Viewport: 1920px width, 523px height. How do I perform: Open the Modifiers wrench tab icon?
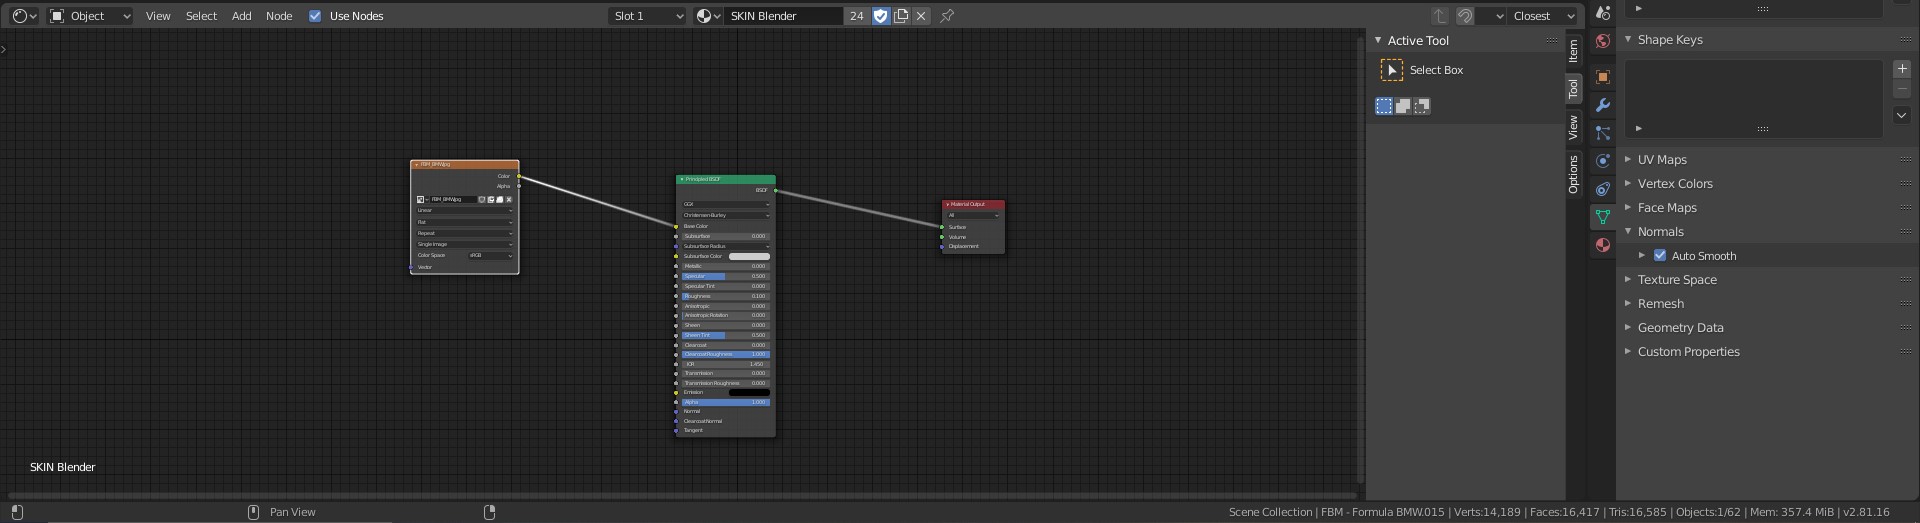[1602, 105]
